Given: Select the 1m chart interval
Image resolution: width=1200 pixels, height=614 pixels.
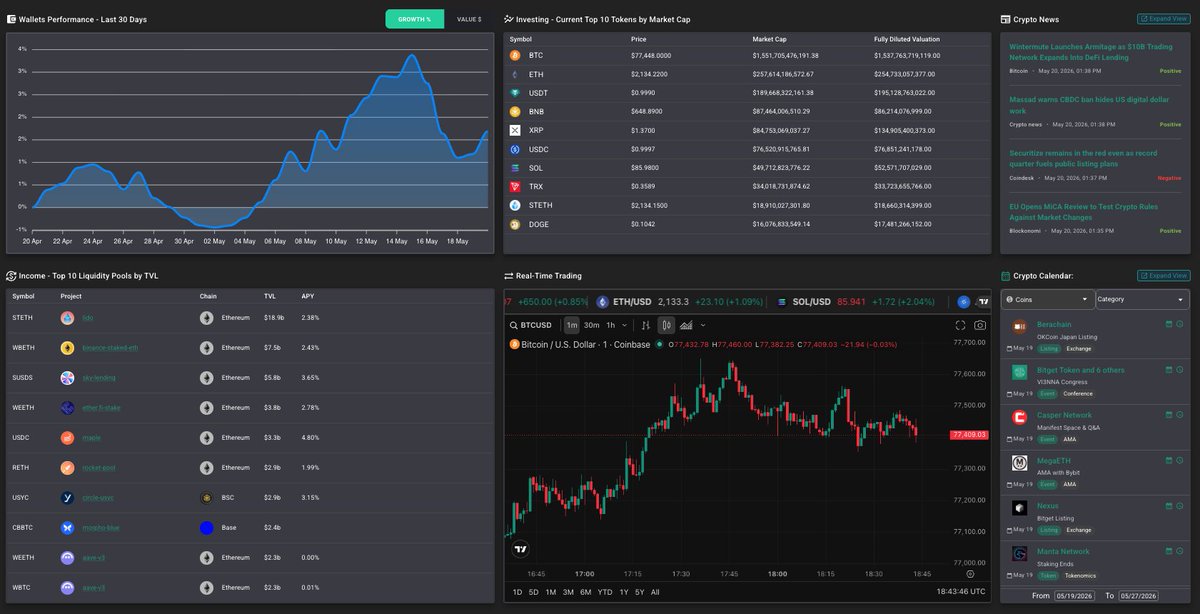Looking at the screenshot, I should click(x=572, y=325).
